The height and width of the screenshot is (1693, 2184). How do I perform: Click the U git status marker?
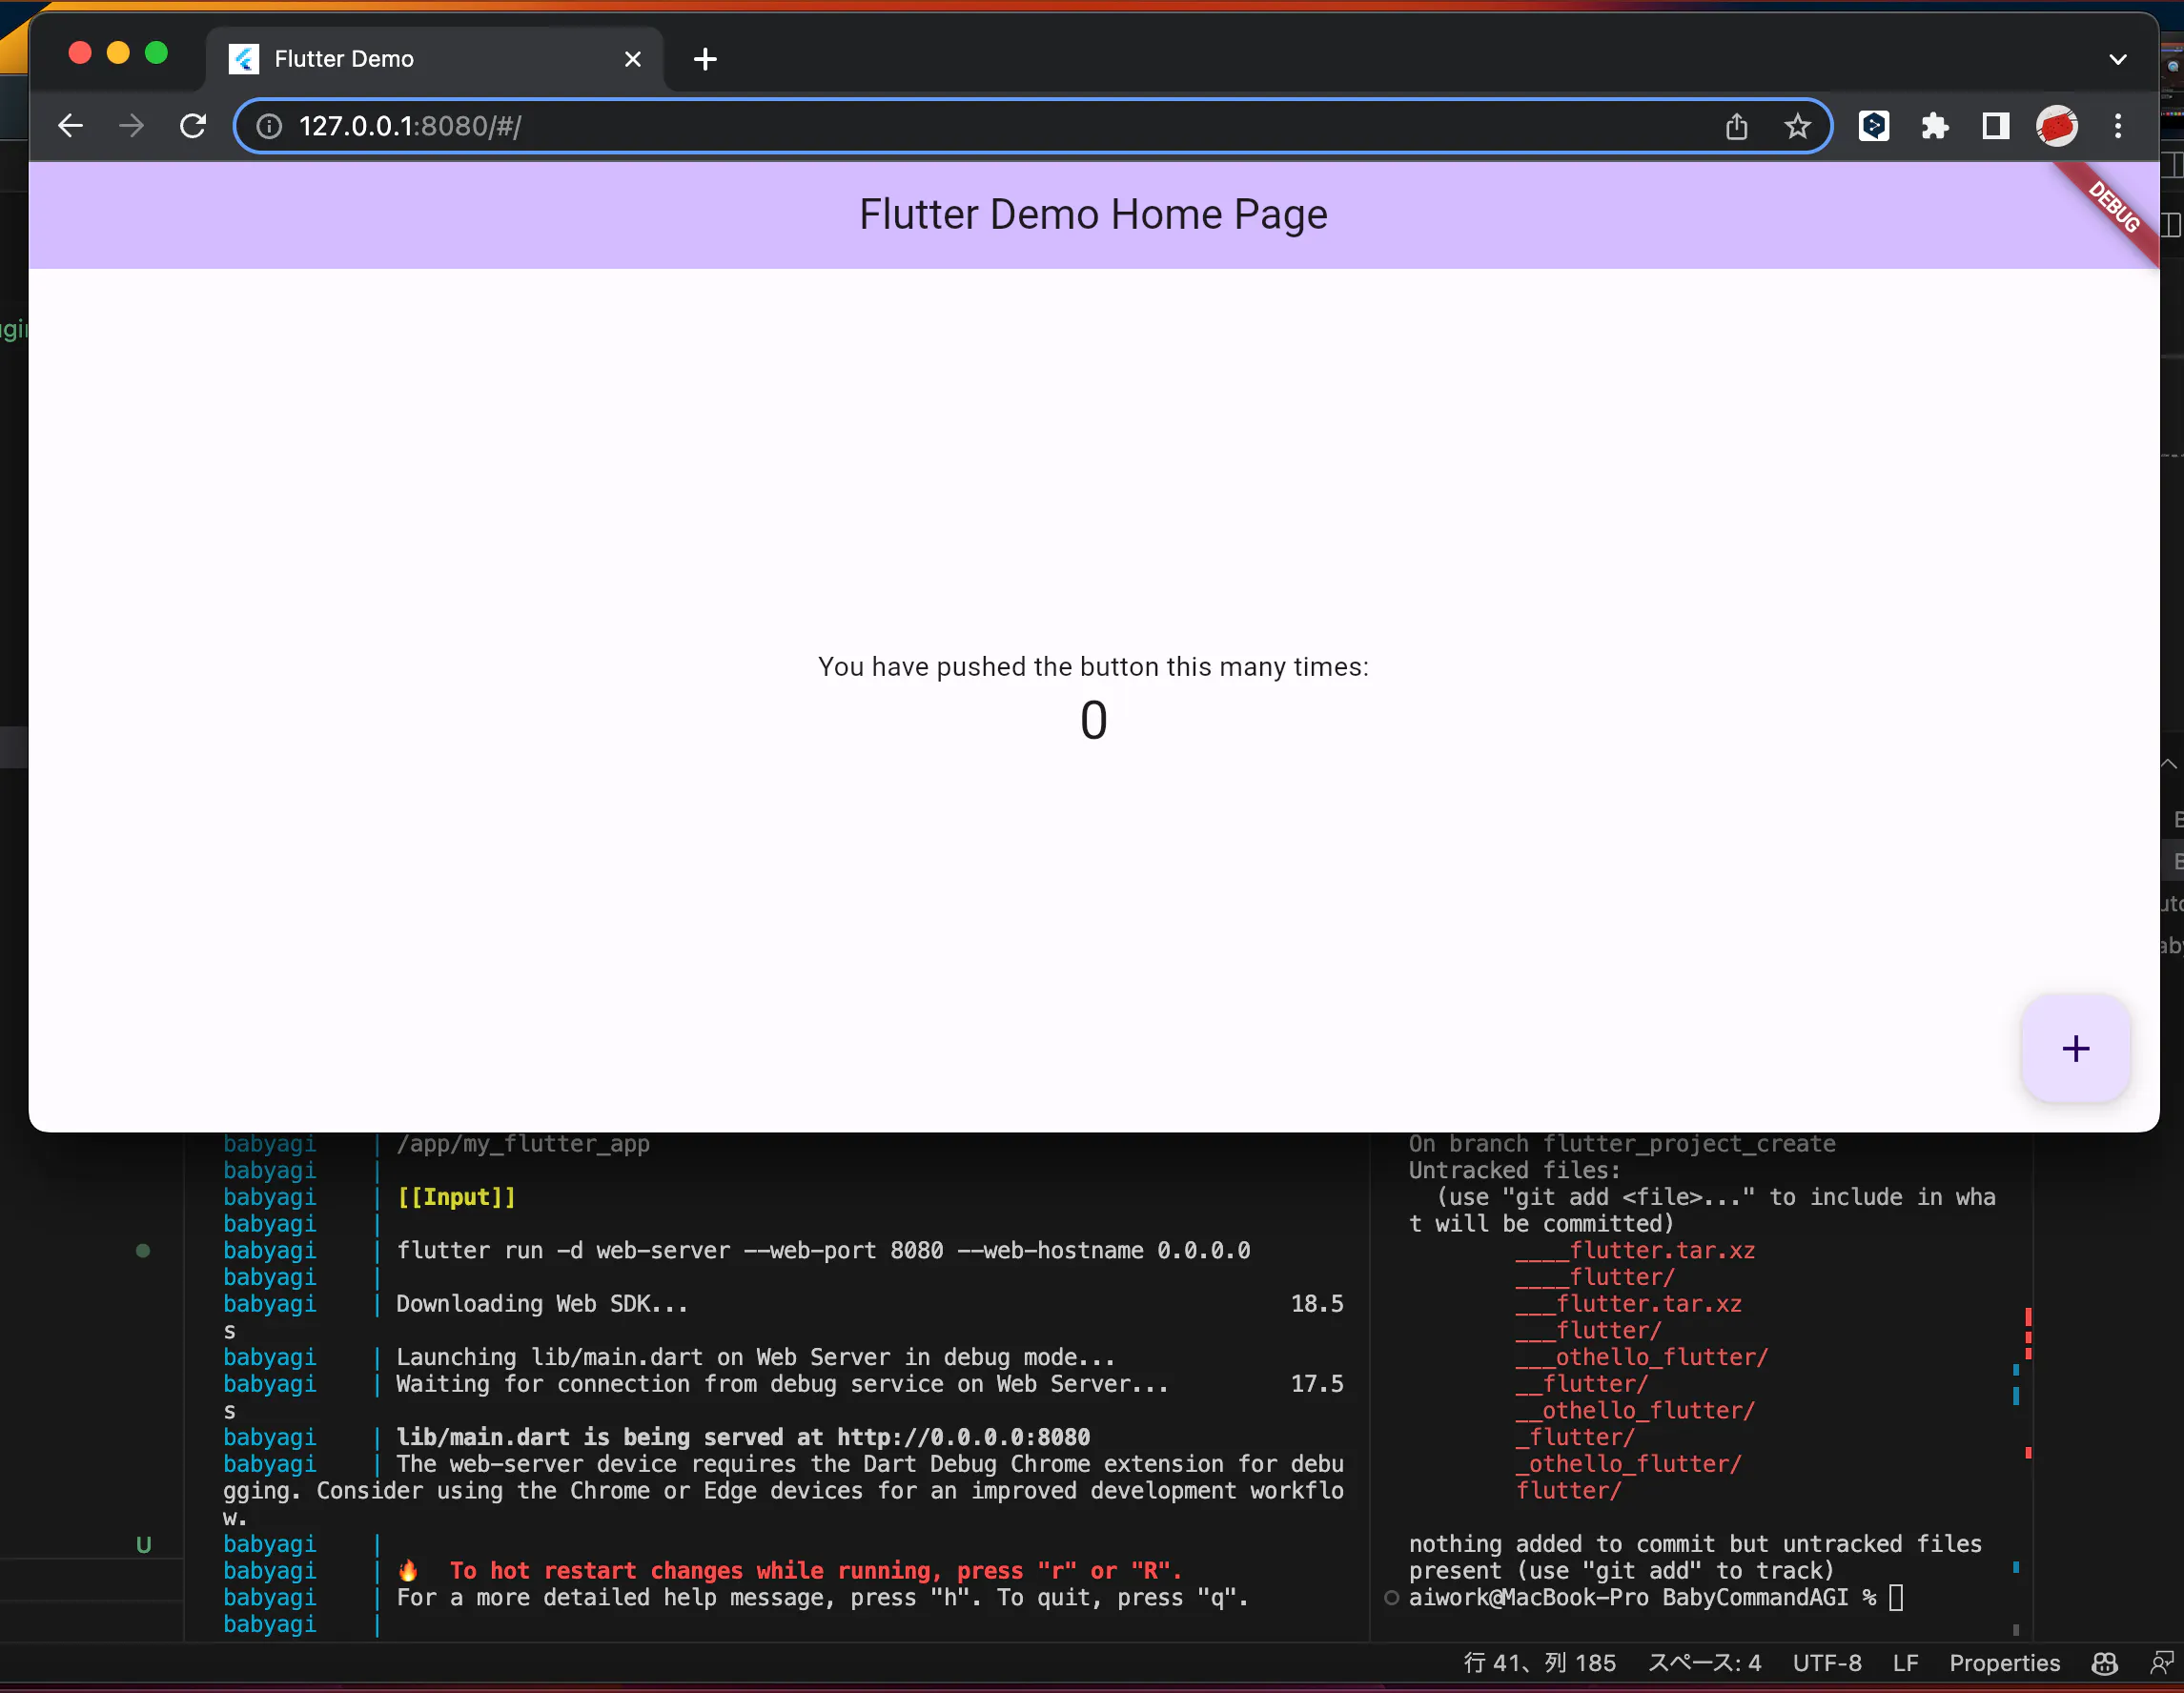pyautogui.click(x=143, y=1545)
